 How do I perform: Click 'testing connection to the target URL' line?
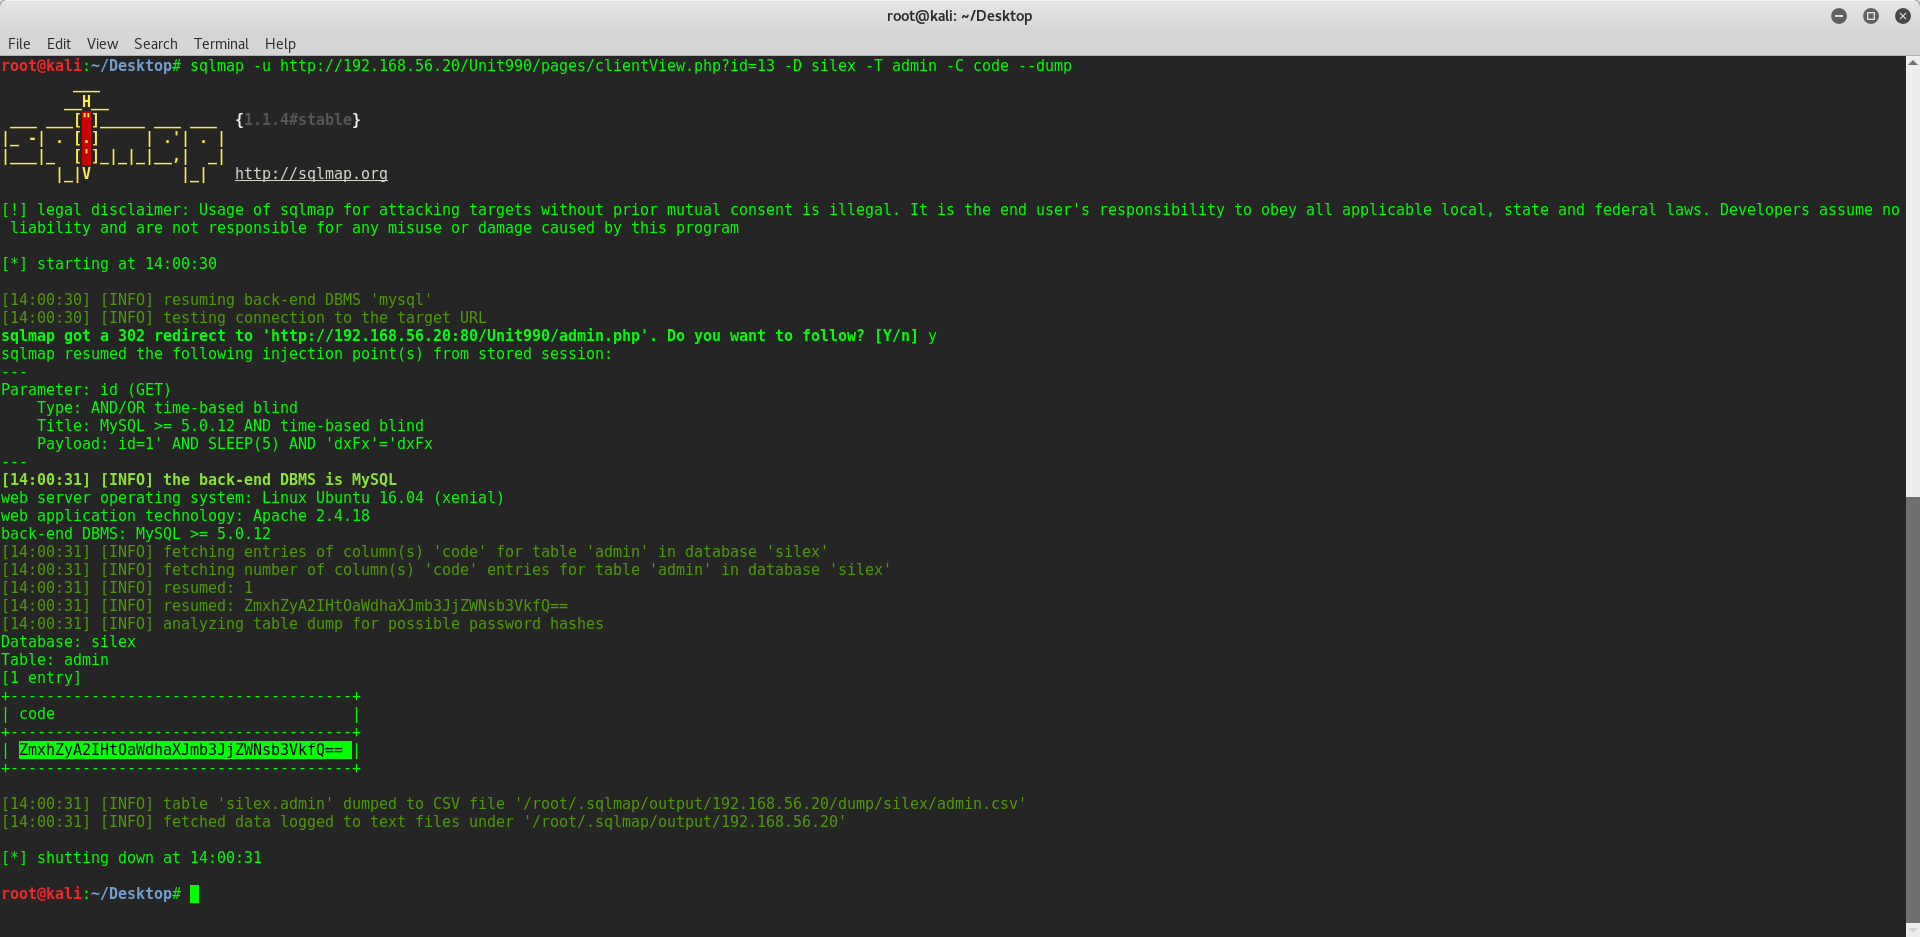pos(244,318)
